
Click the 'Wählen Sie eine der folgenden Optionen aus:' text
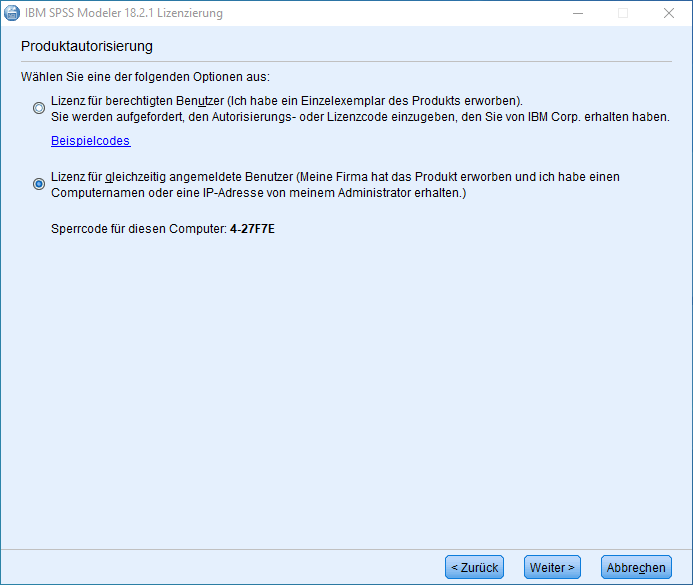click(x=145, y=77)
